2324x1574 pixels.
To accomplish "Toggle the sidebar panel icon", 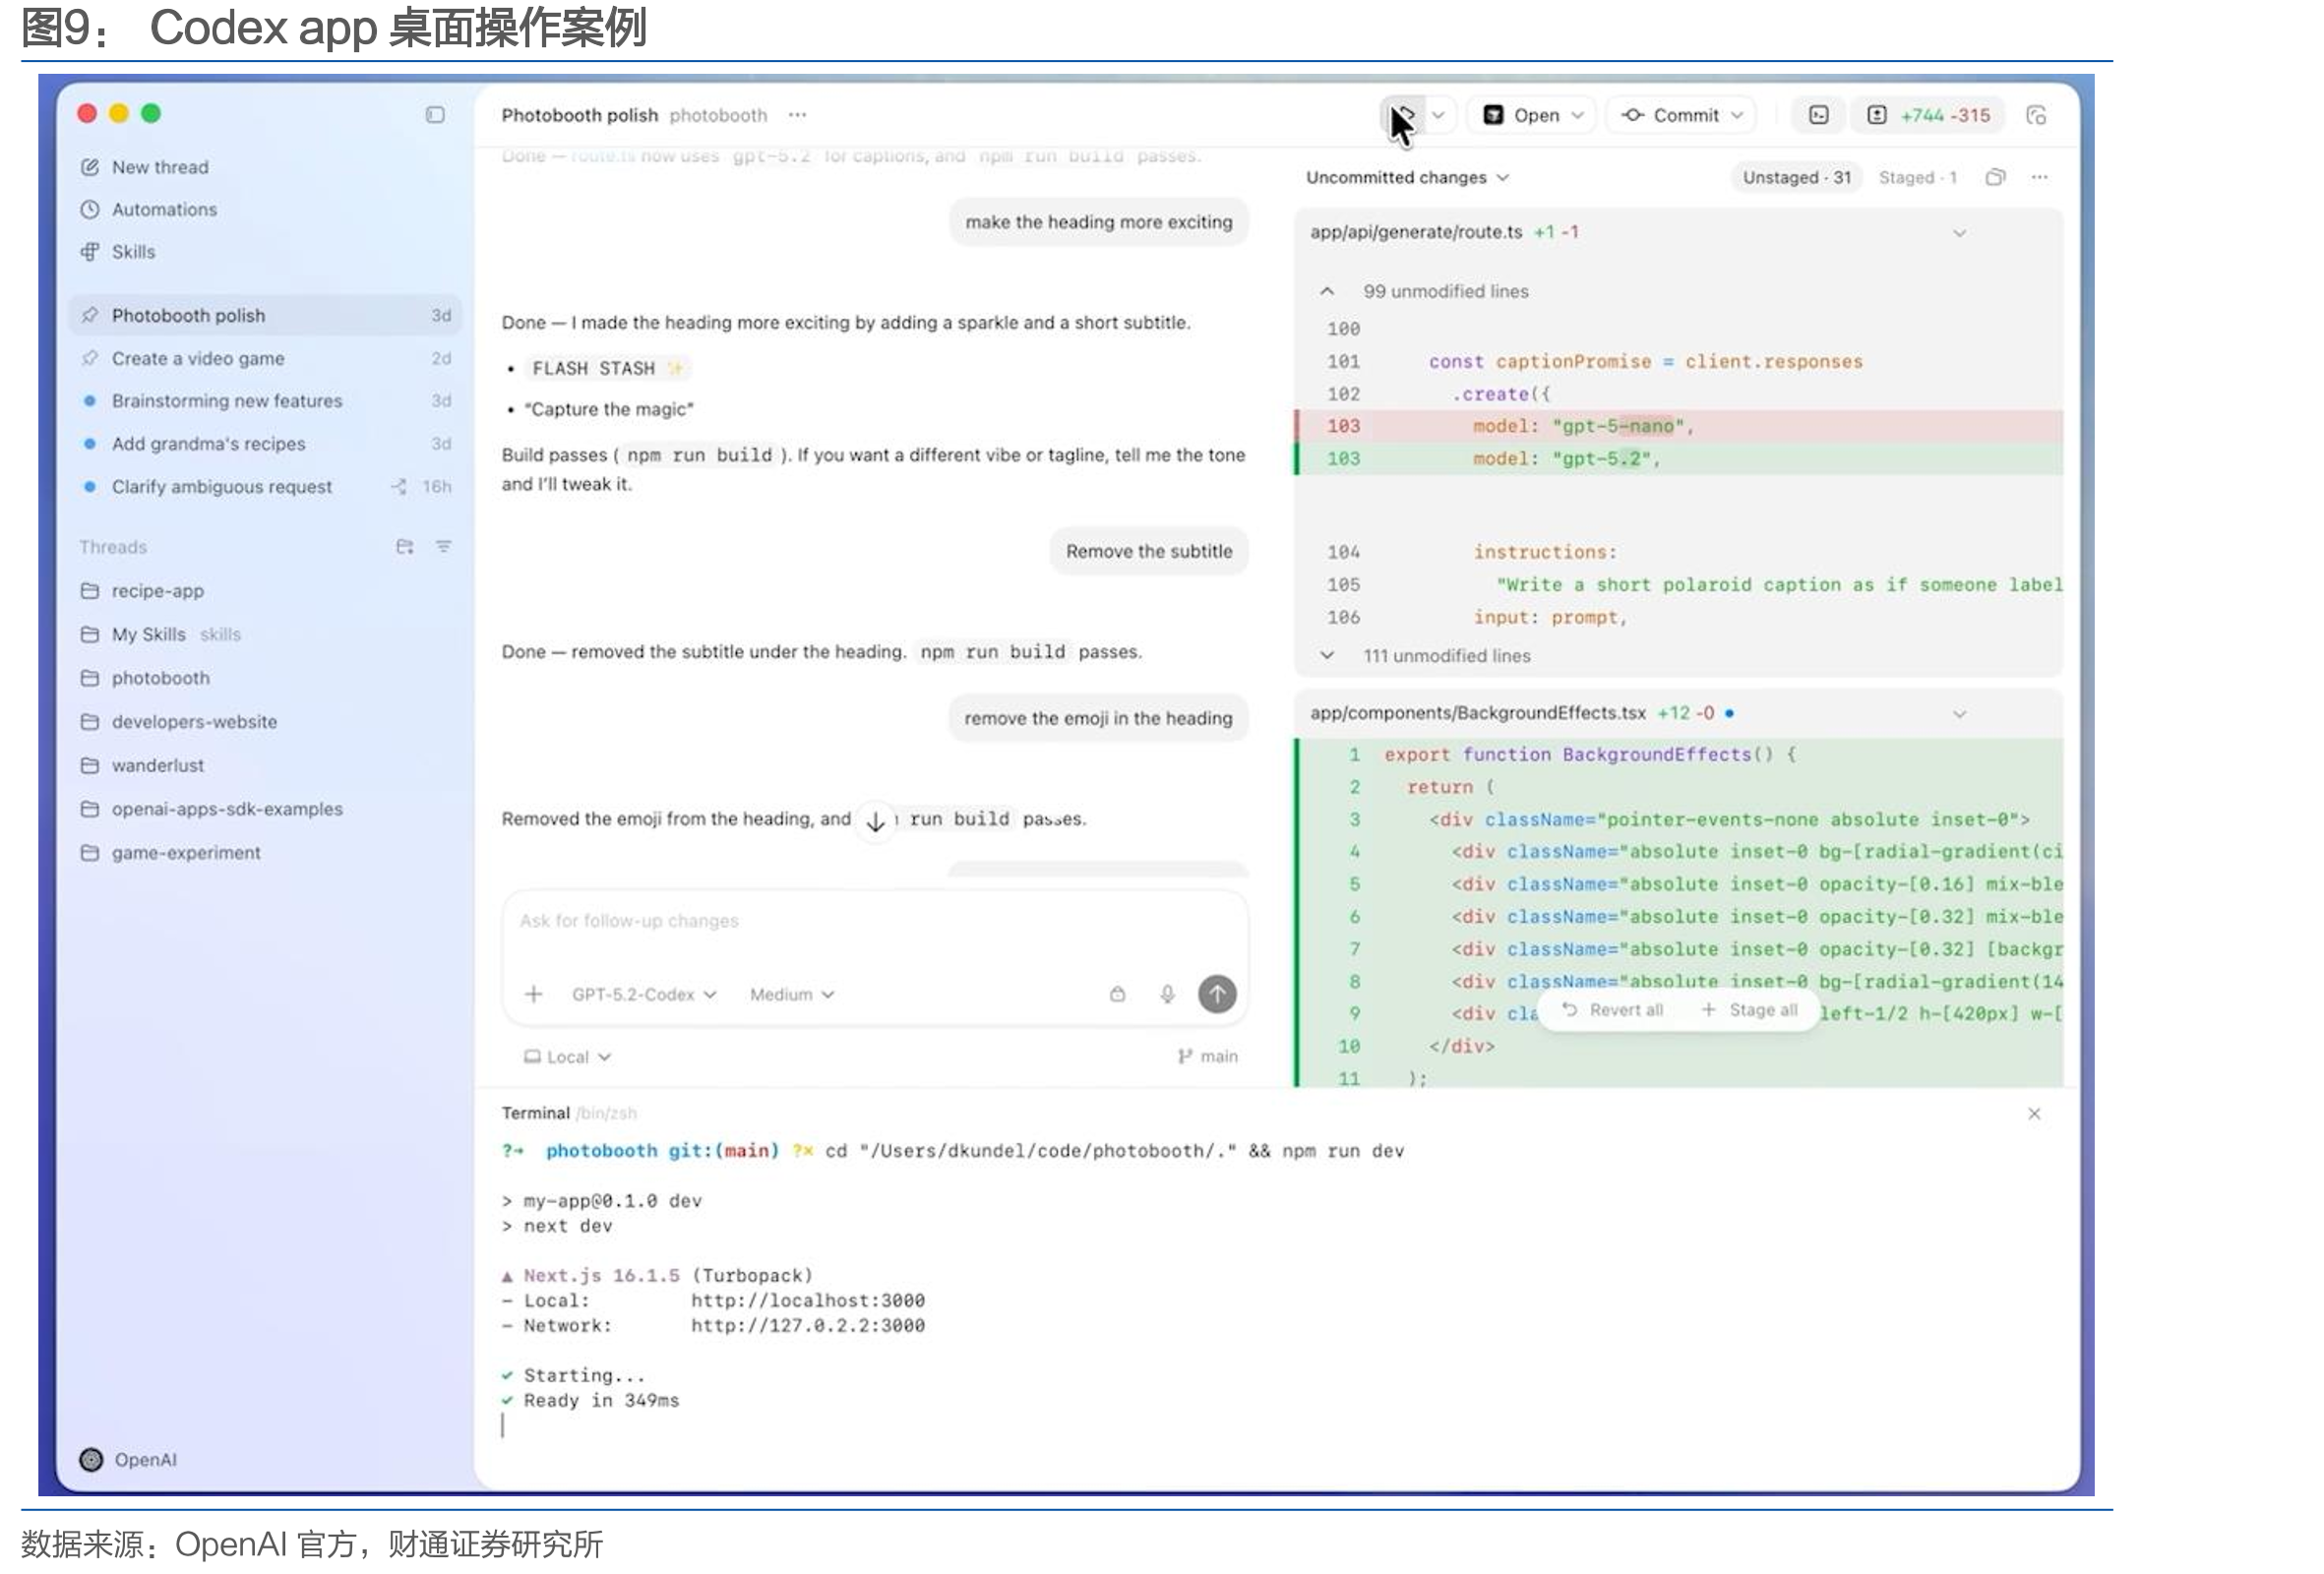I will [x=435, y=115].
